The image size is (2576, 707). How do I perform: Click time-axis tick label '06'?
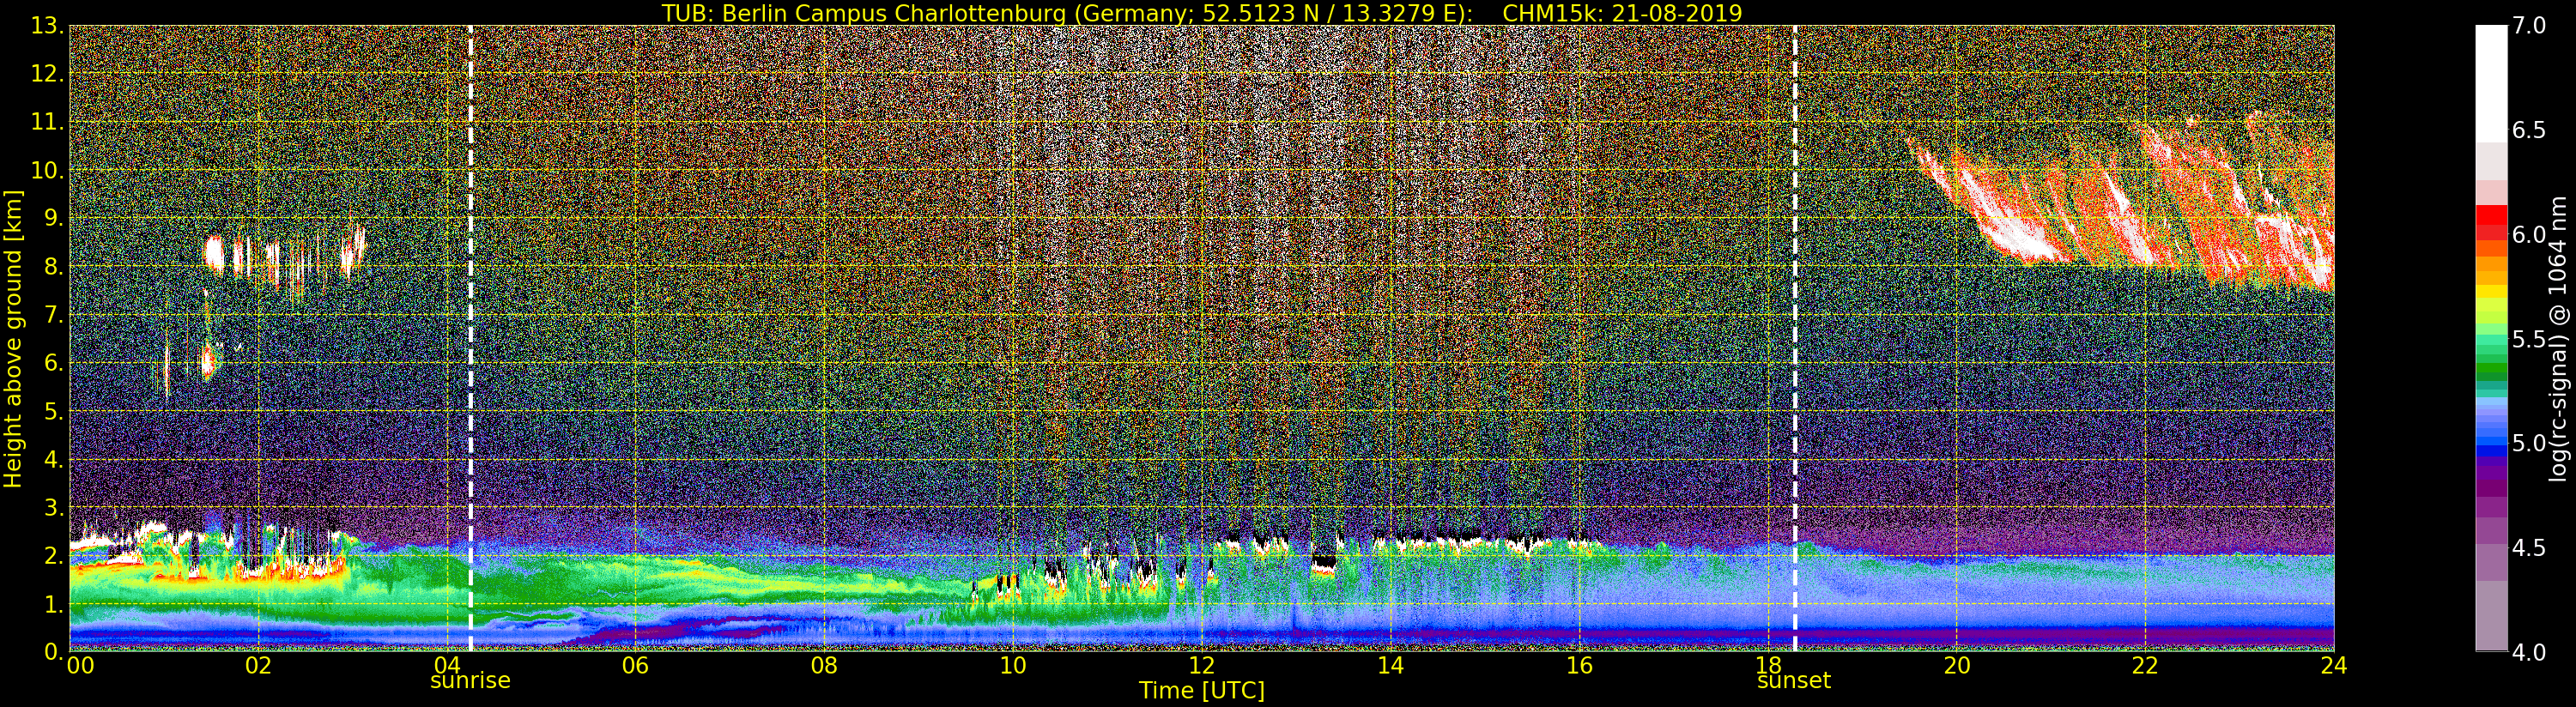pos(635,665)
